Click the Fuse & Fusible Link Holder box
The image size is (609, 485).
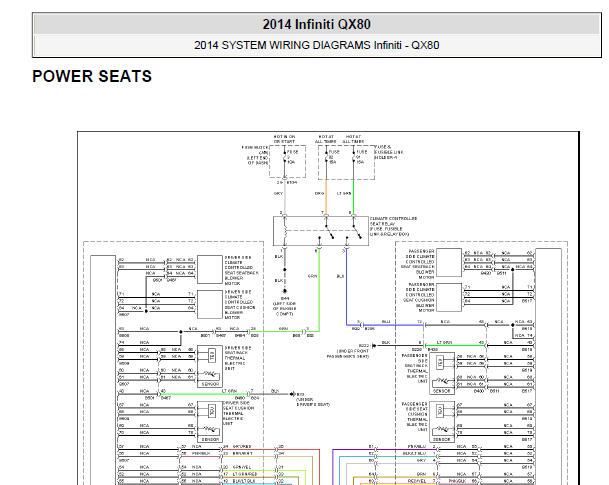[346, 162]
